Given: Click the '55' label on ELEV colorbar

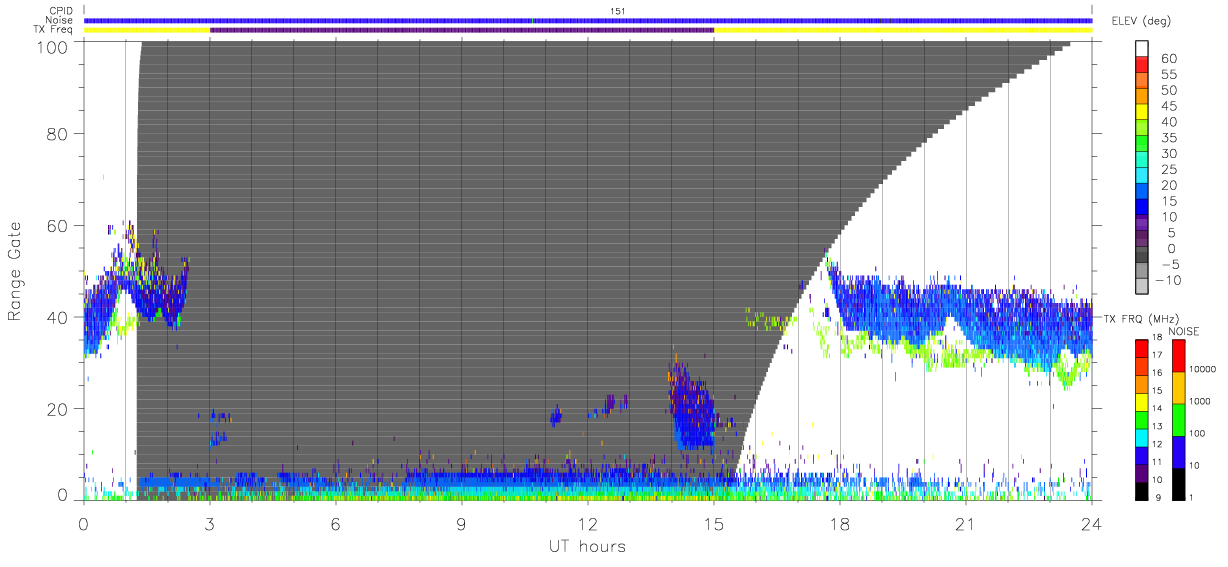Looking at the screenshot, I should [1171, 75].
